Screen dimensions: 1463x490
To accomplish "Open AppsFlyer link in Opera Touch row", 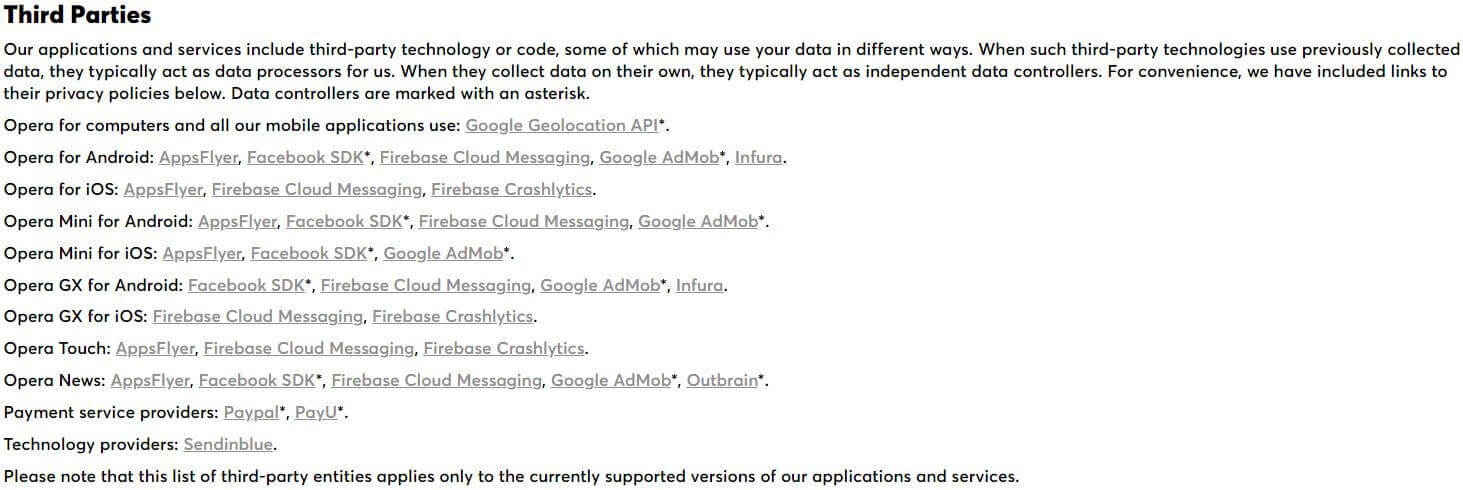I will (155, 348).
